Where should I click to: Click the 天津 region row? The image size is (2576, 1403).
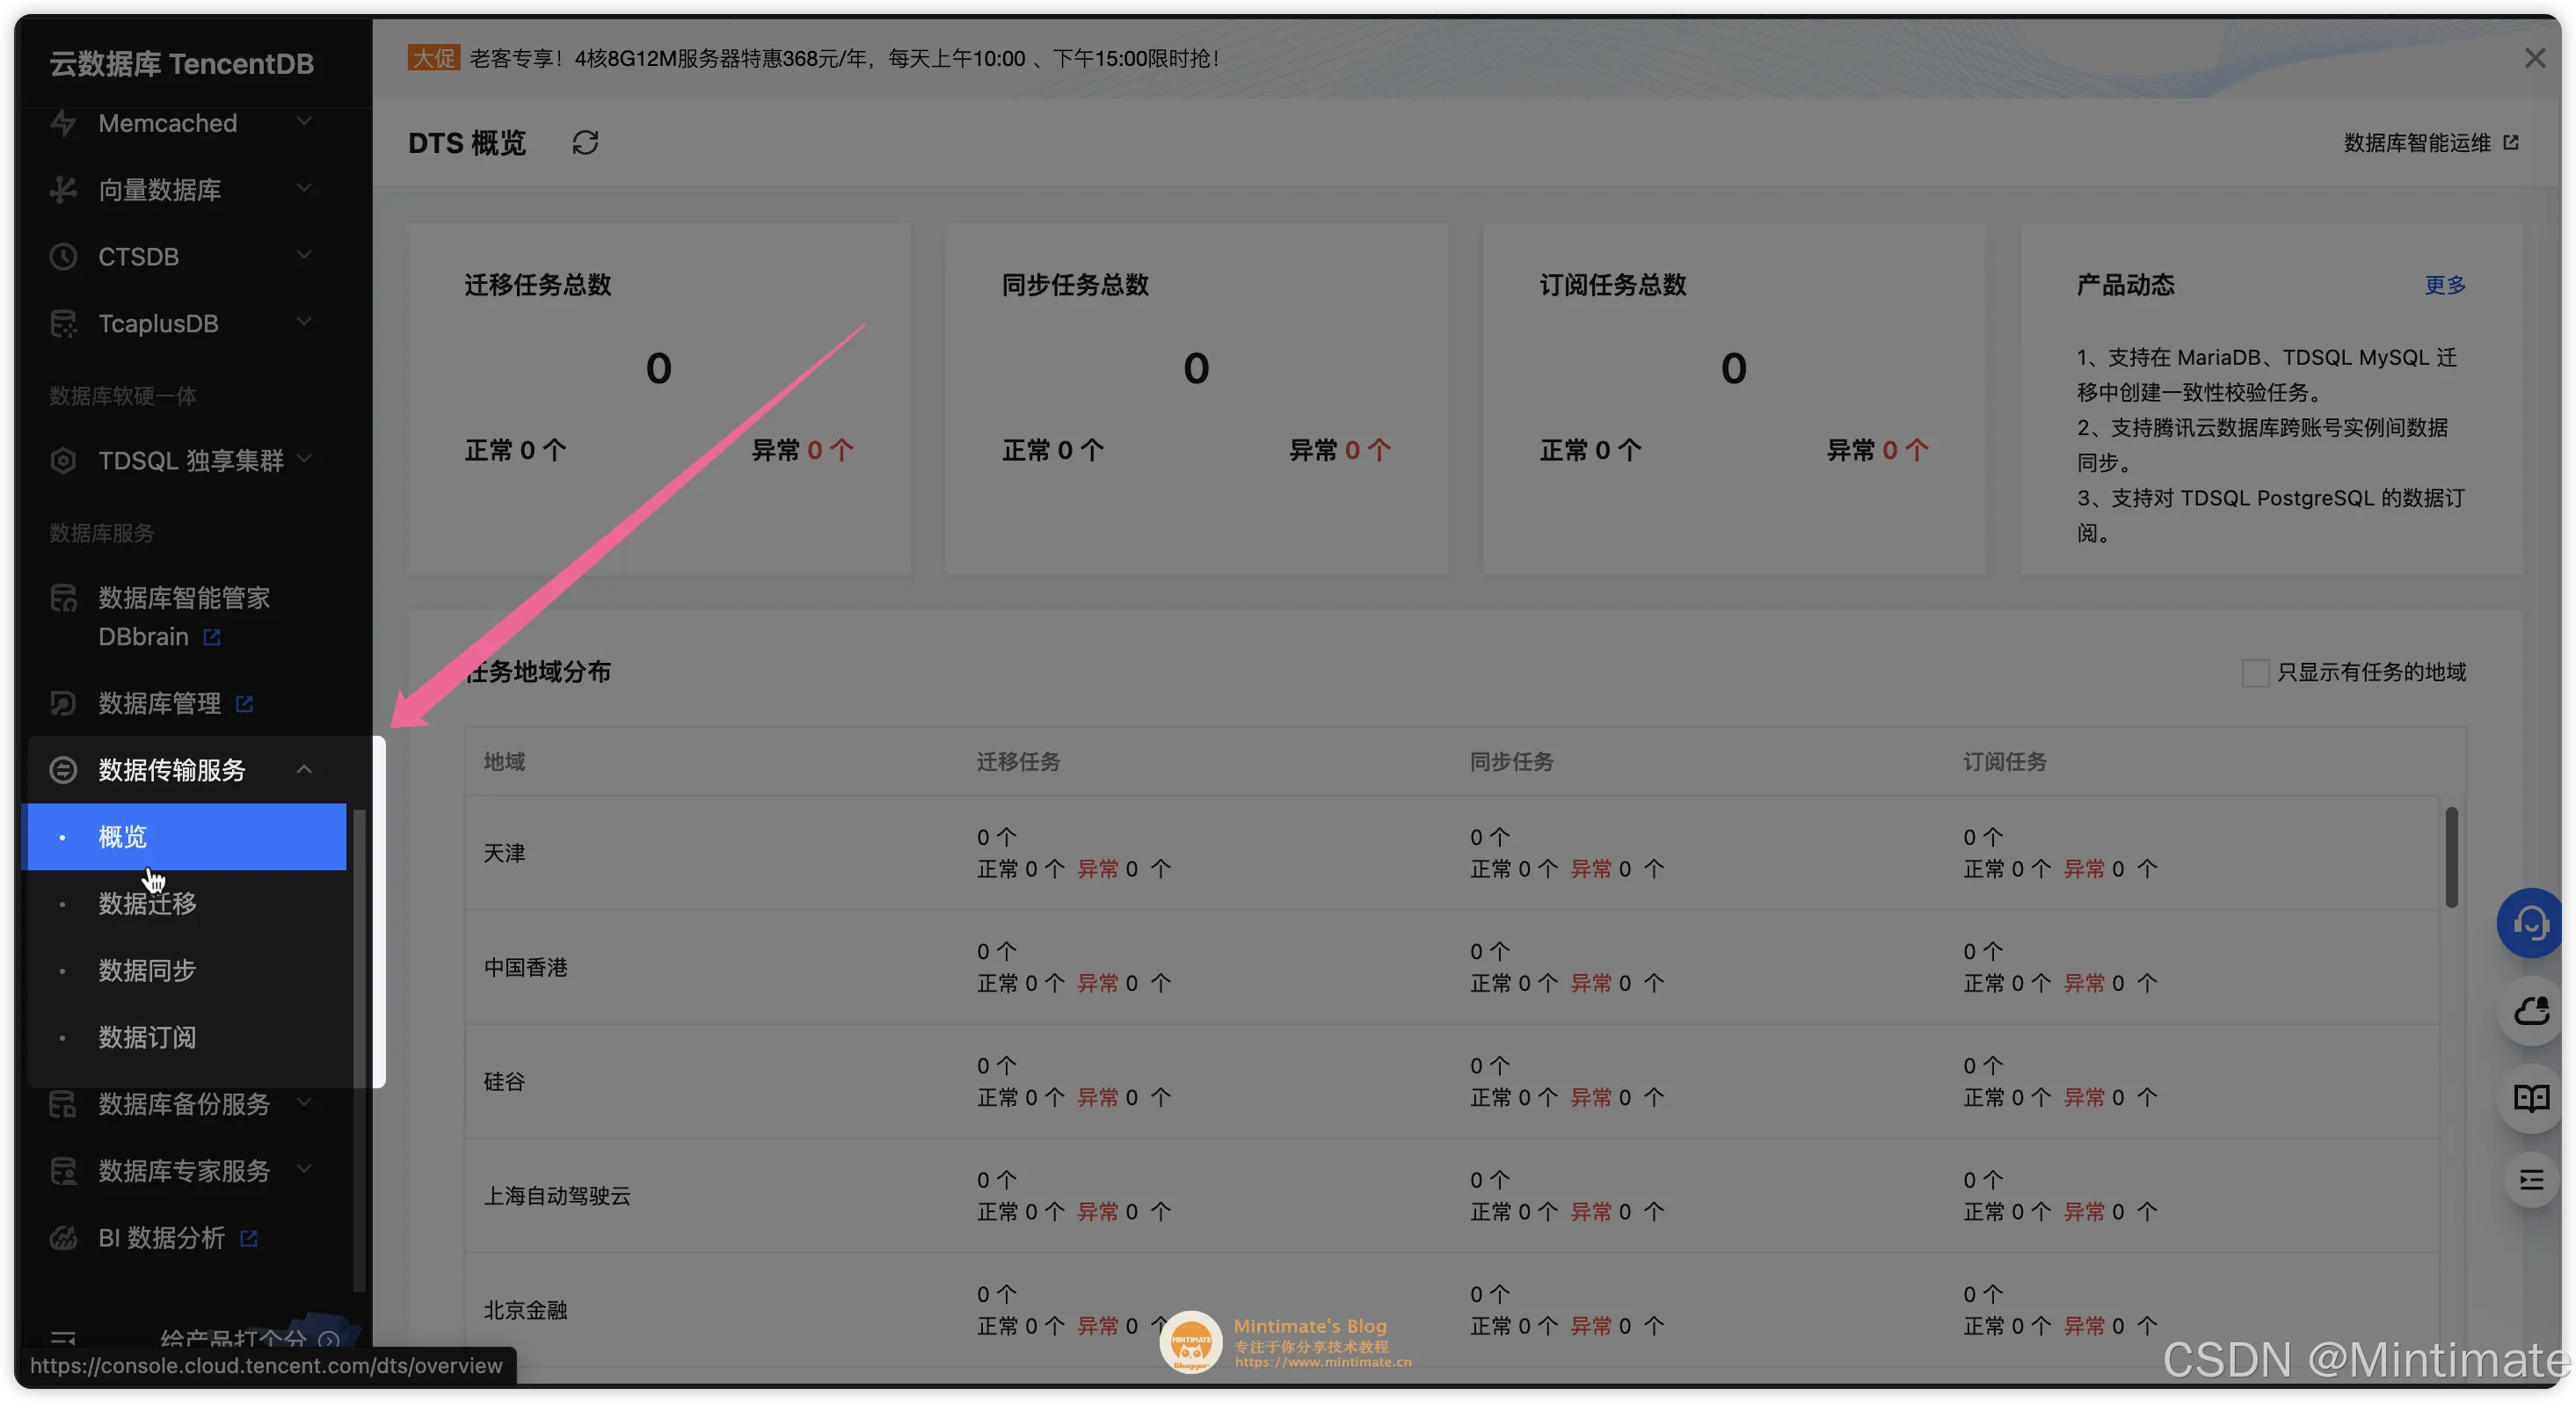(1452, 853)
